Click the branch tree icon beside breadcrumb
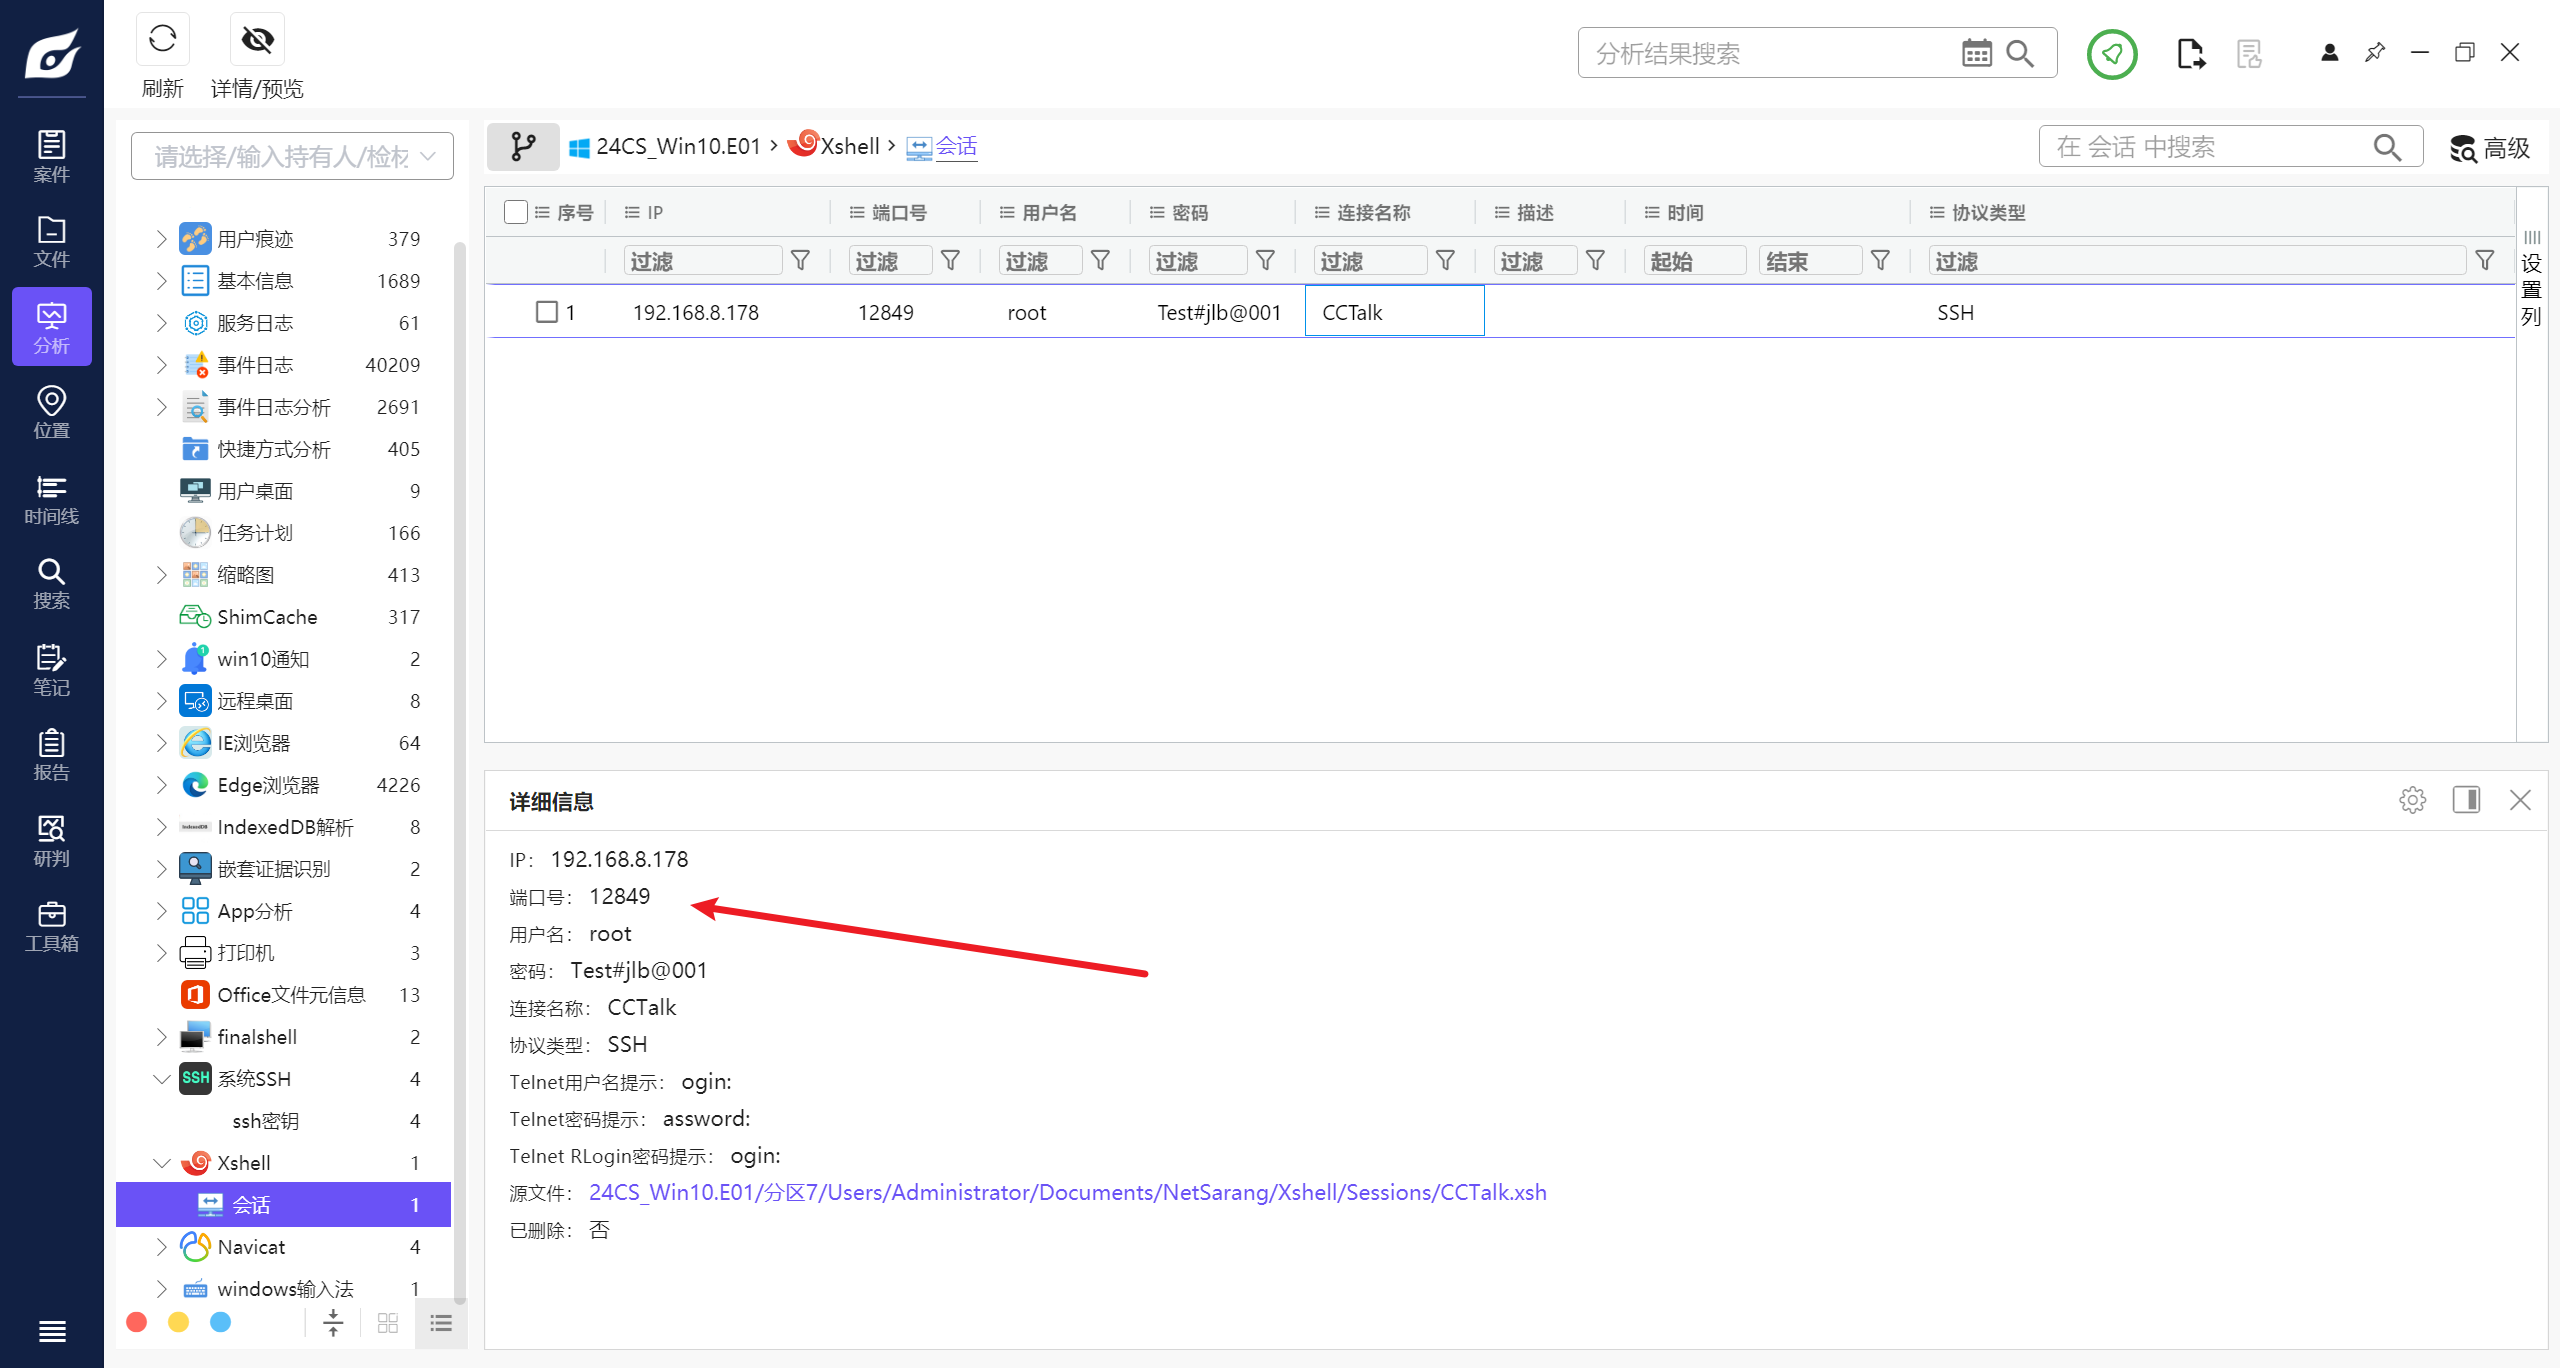 coord(523,147)
